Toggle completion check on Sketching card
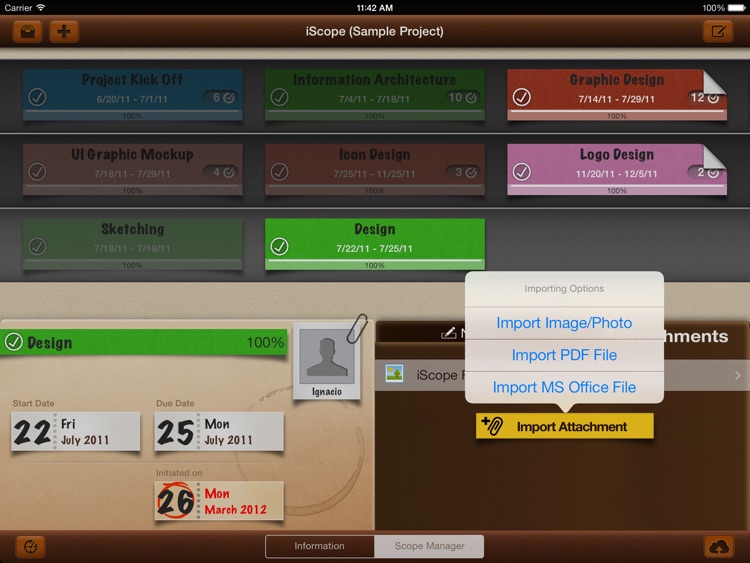The image size is (750, 563). coord(37,246)
